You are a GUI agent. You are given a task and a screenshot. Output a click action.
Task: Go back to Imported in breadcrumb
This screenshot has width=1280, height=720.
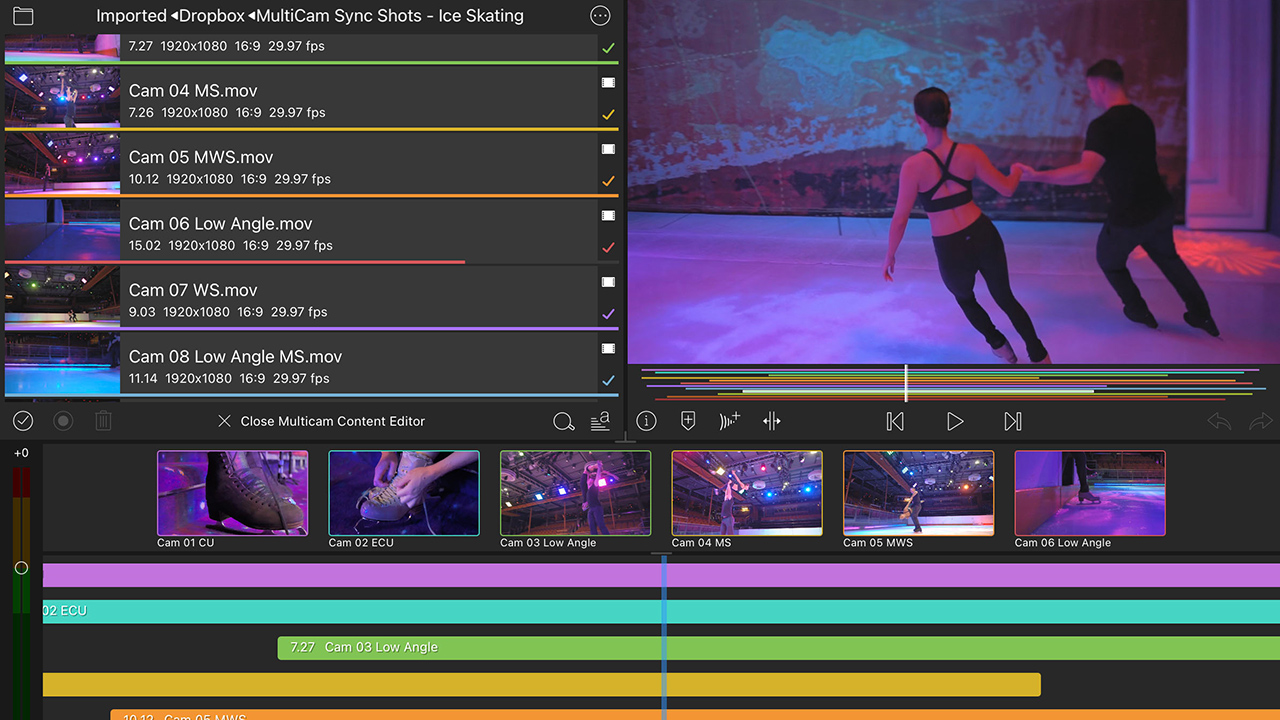131,16
